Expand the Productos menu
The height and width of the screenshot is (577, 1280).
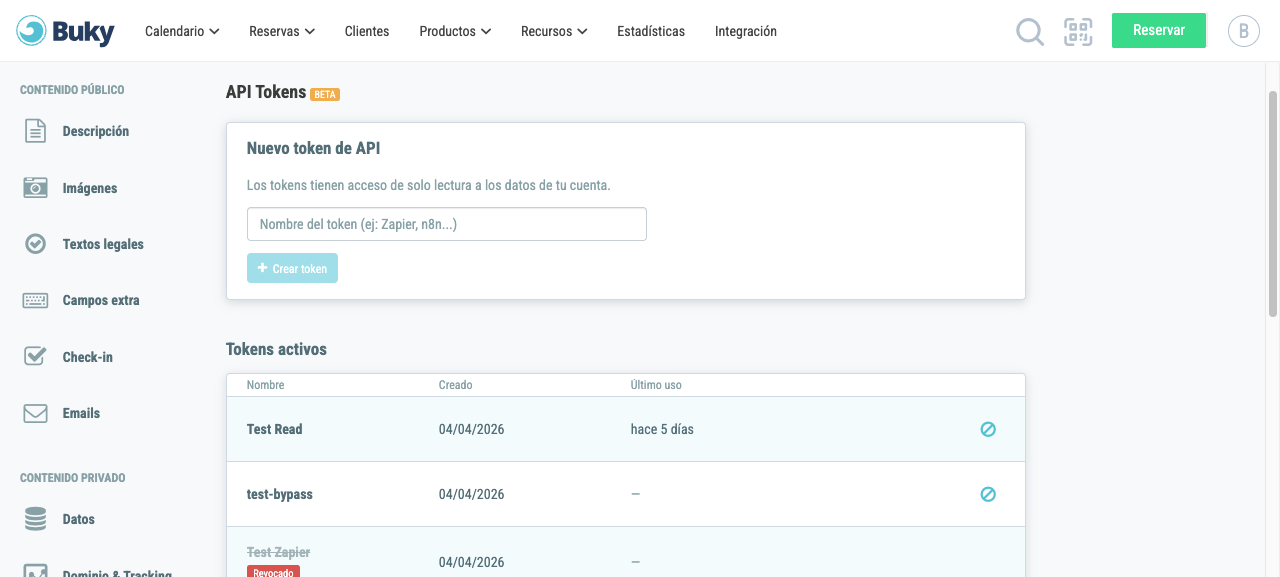click(x=455, y=31)
